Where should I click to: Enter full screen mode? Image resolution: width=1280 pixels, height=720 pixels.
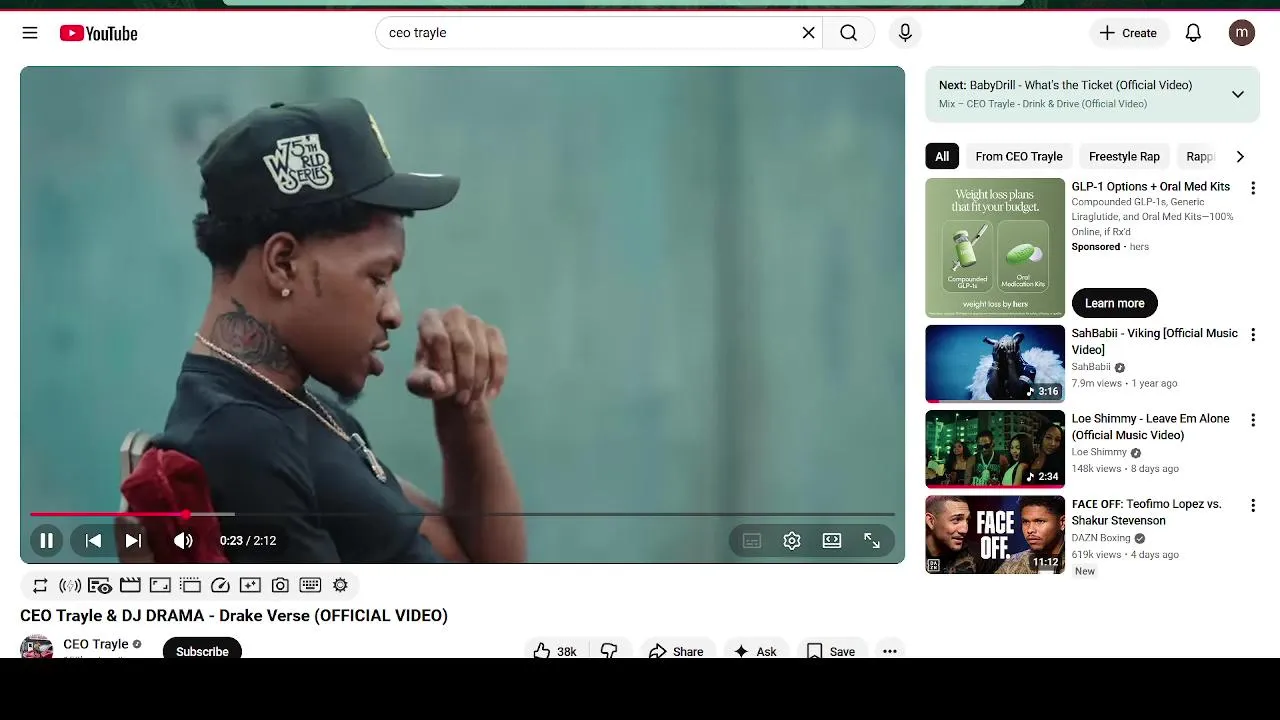tap(872, 541)
